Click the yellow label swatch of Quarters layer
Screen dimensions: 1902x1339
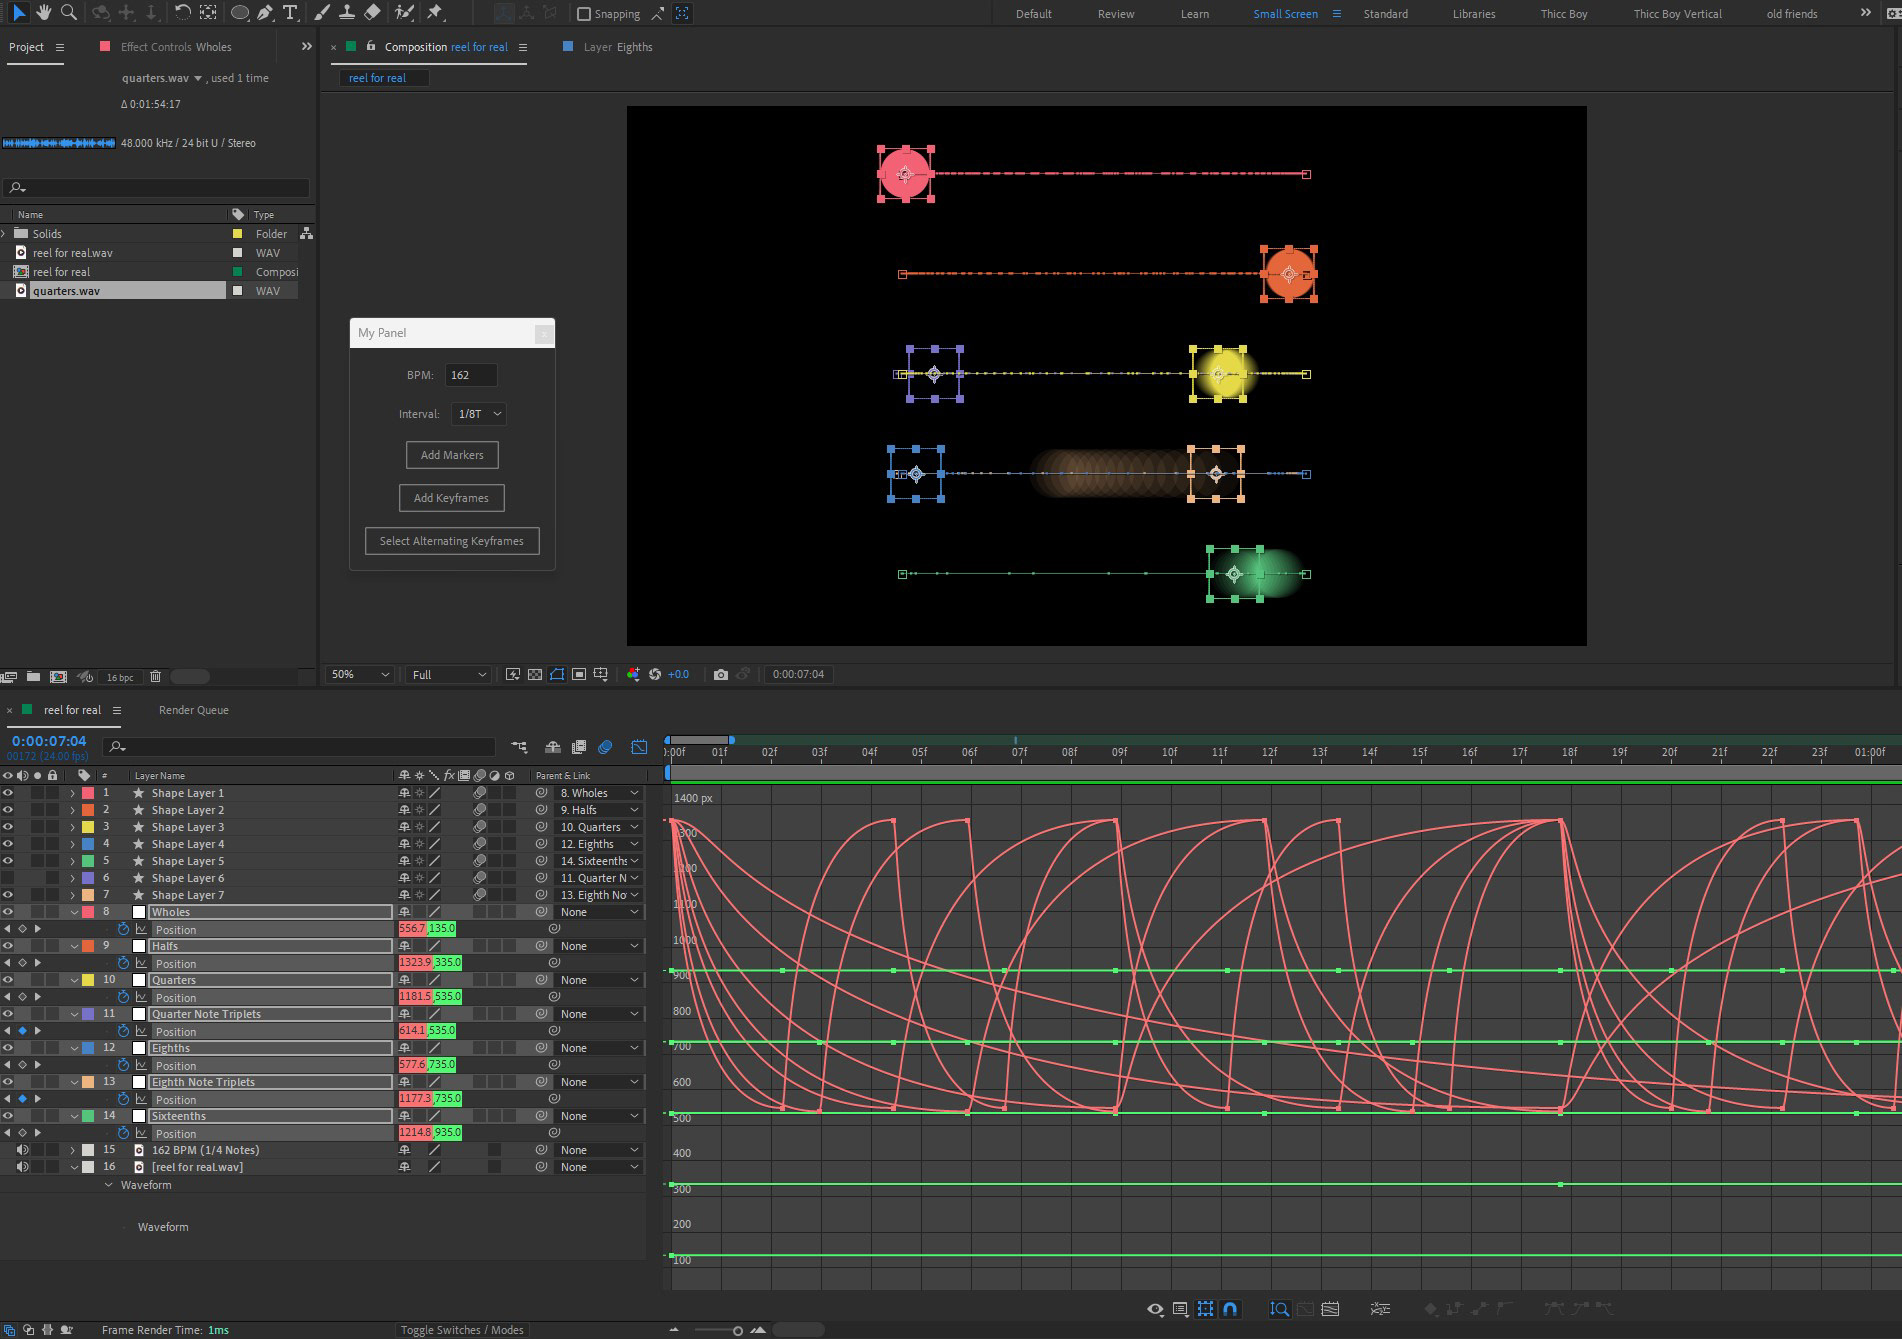88,980
